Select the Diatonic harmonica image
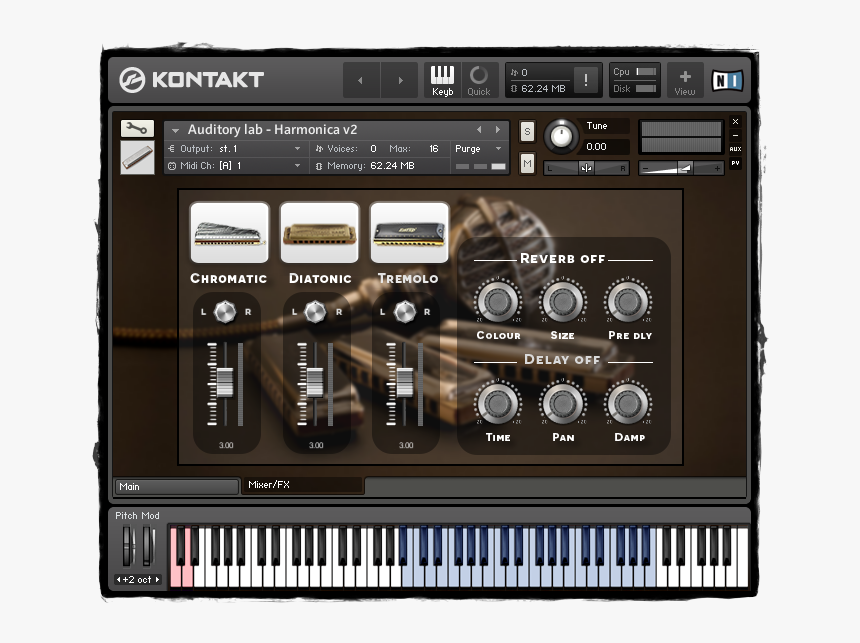Viewport: 860px width, 643px height. [319, 233]
